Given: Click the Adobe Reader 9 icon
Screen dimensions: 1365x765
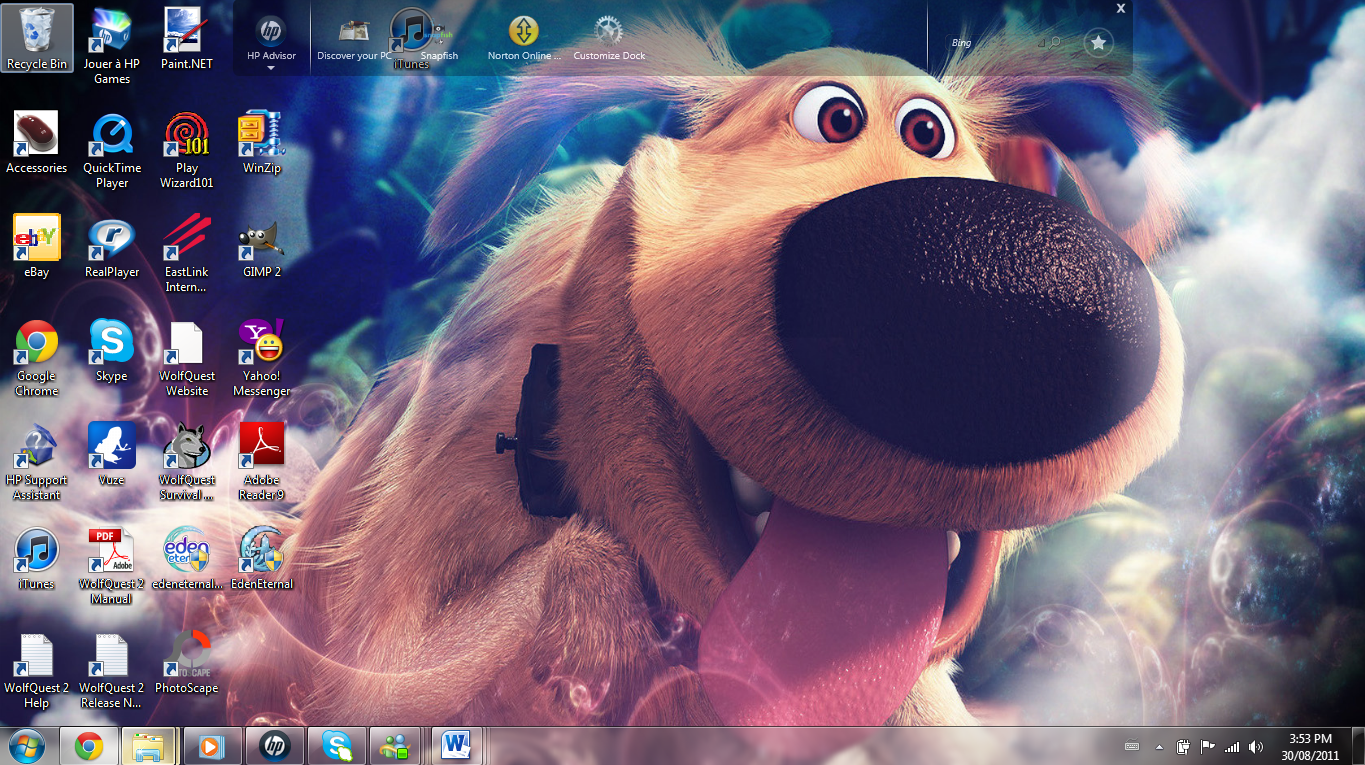Looking at the screenshot, I should pos(261,447).
